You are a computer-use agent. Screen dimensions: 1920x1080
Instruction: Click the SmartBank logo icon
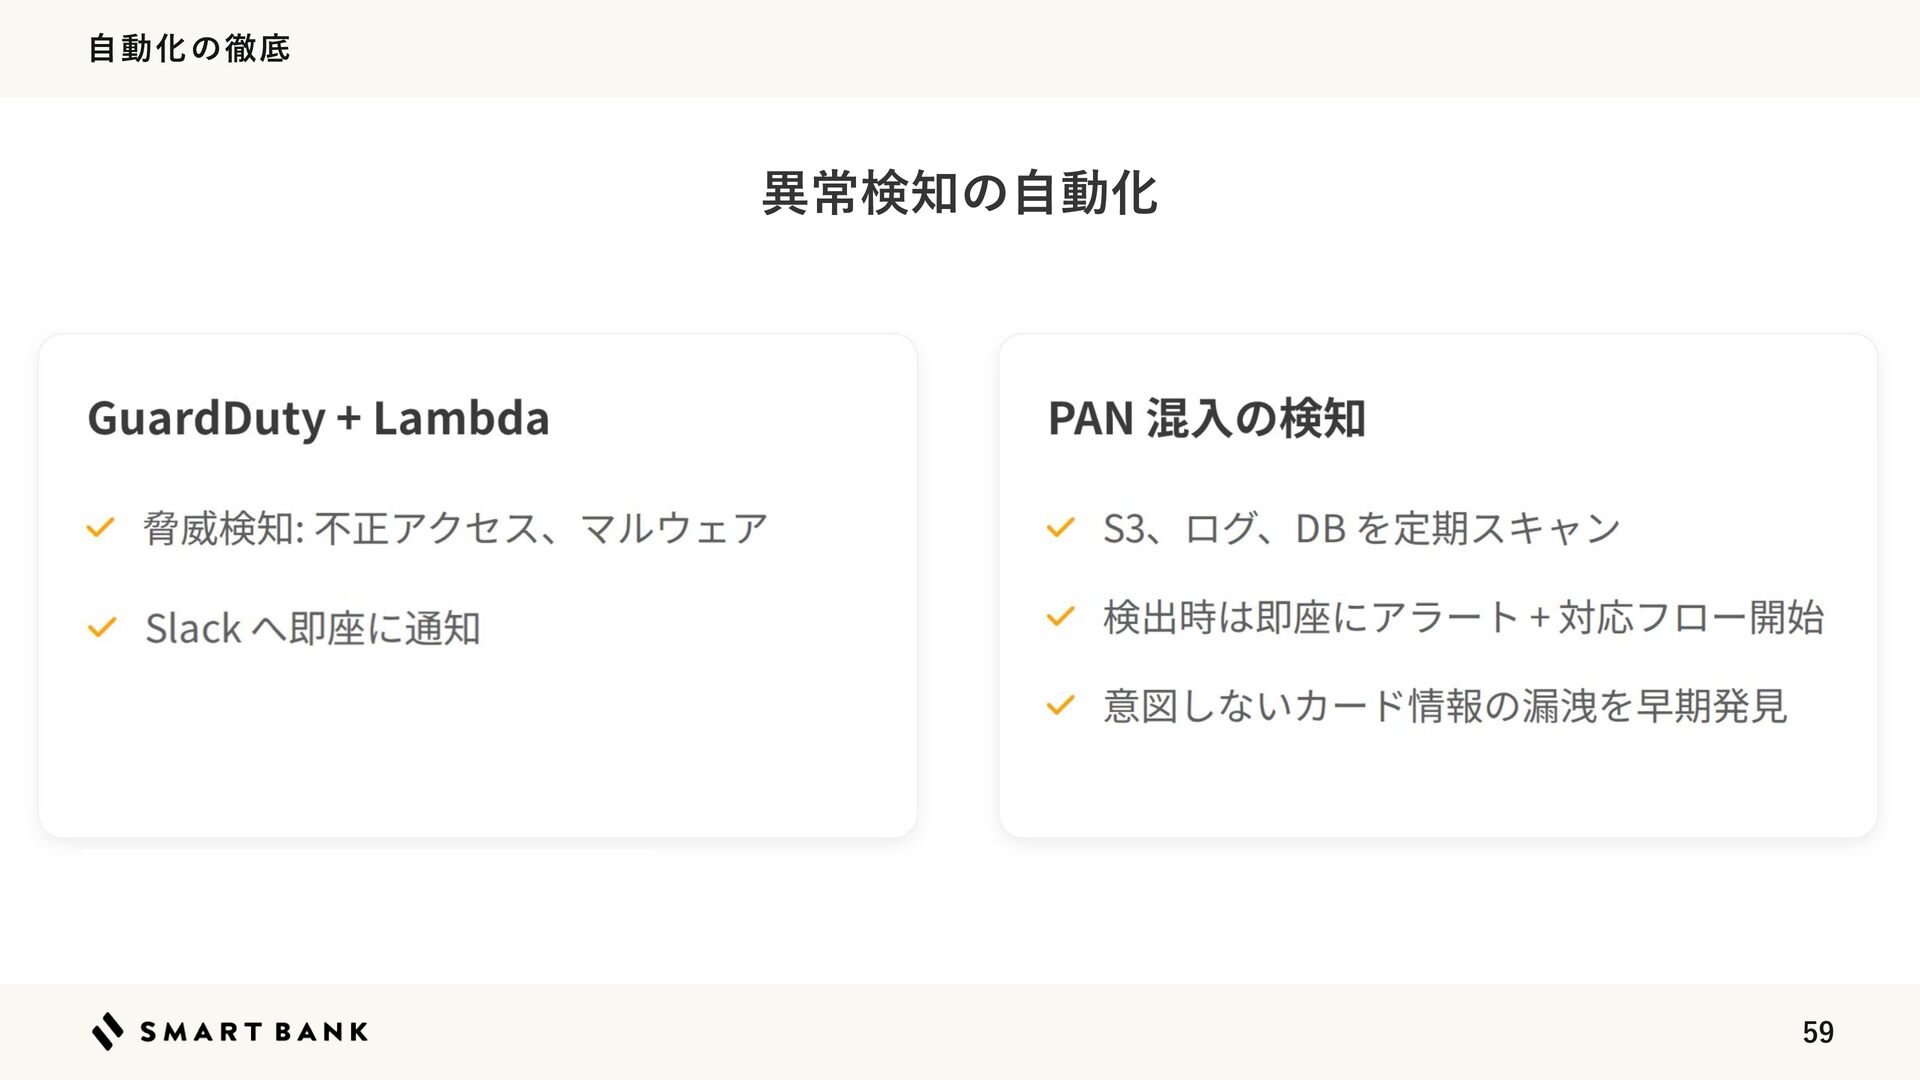(108, 1031)
